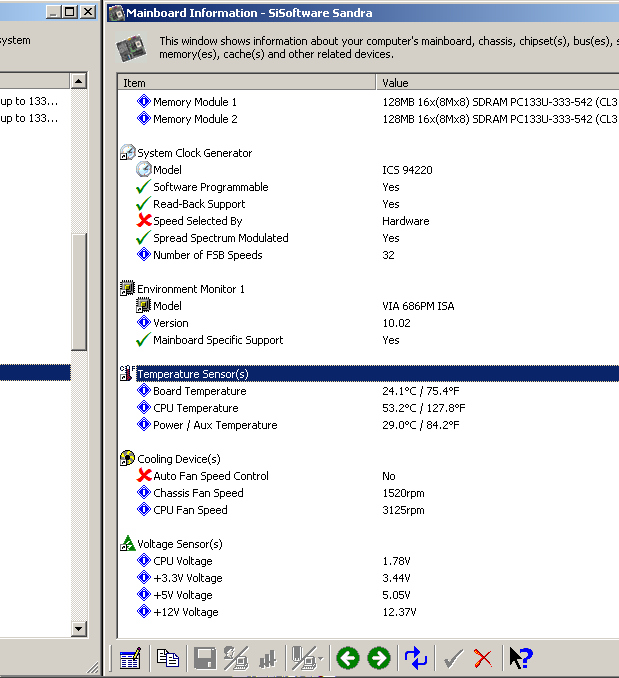619x678 pixels.
Task: Click the ICS 94220 model value
Action: (x=407, y=170)
